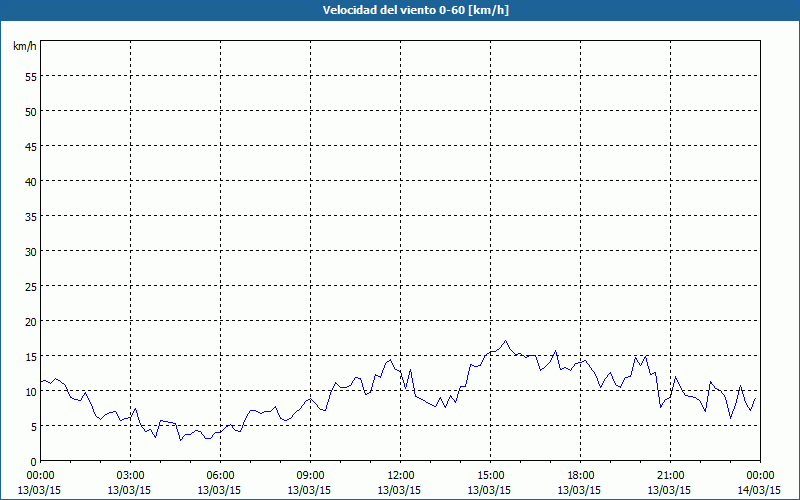Select the 0 km/h axis label
800x500 pixels.
[x=34, y=462]
